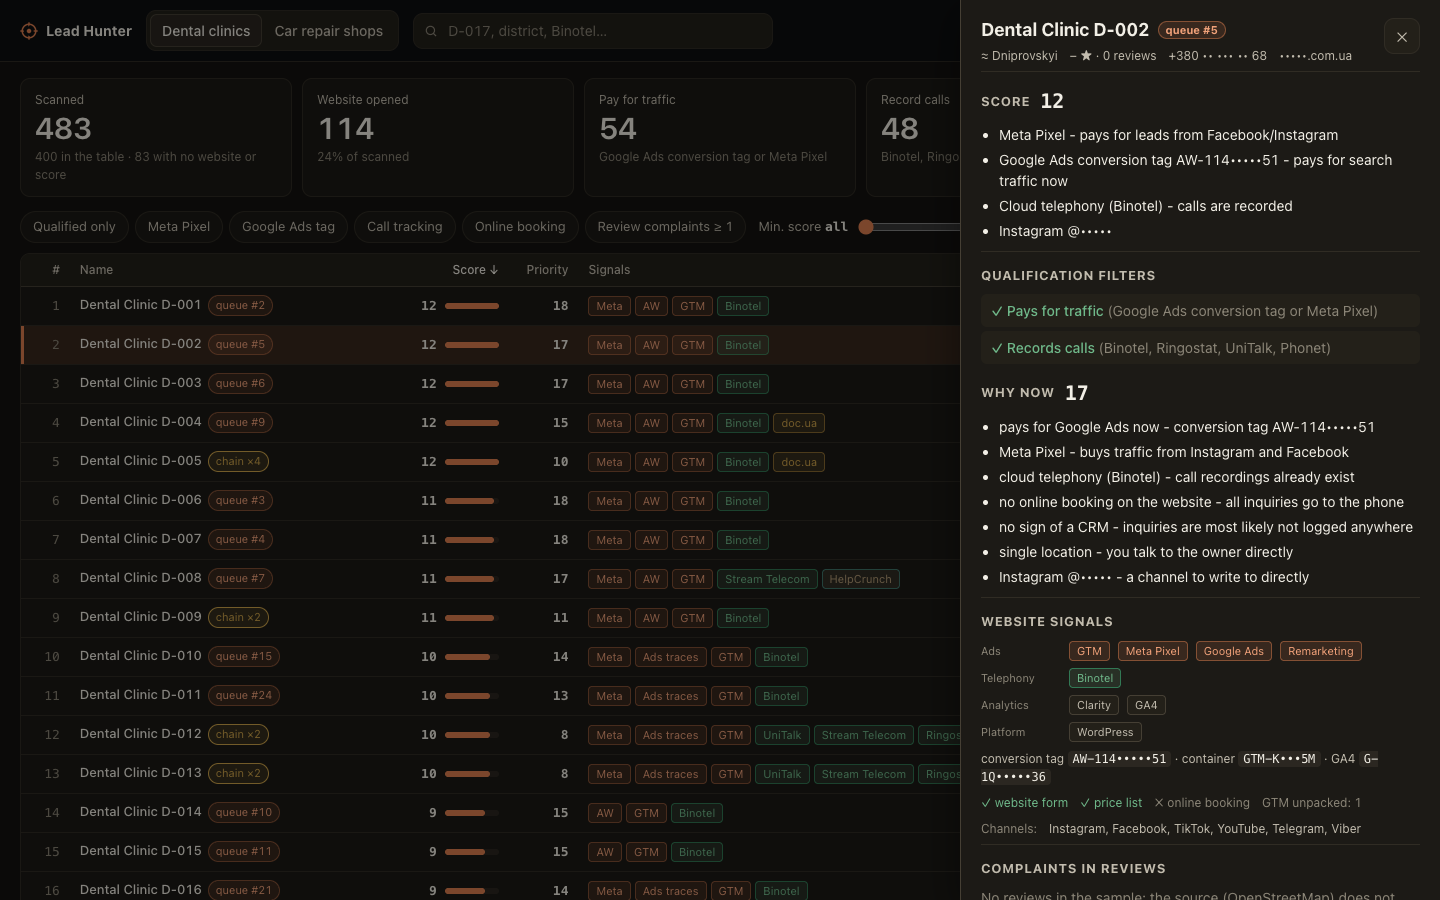The height and width of the screenshot is (900, 1440).
Task: Click the Pays for traffic qualification filter row
Action: (x=1200, y=311)
